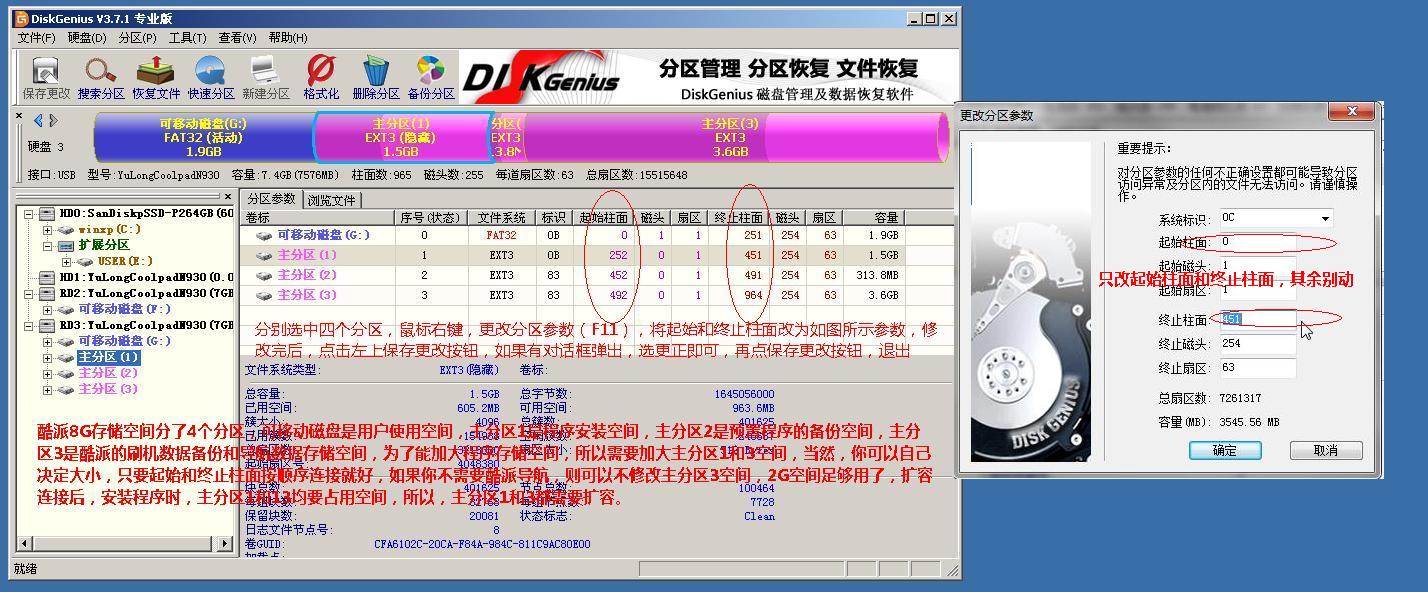
Task: Click the HD0 SanDisk SSD disk icon
Action: [47, 213]
